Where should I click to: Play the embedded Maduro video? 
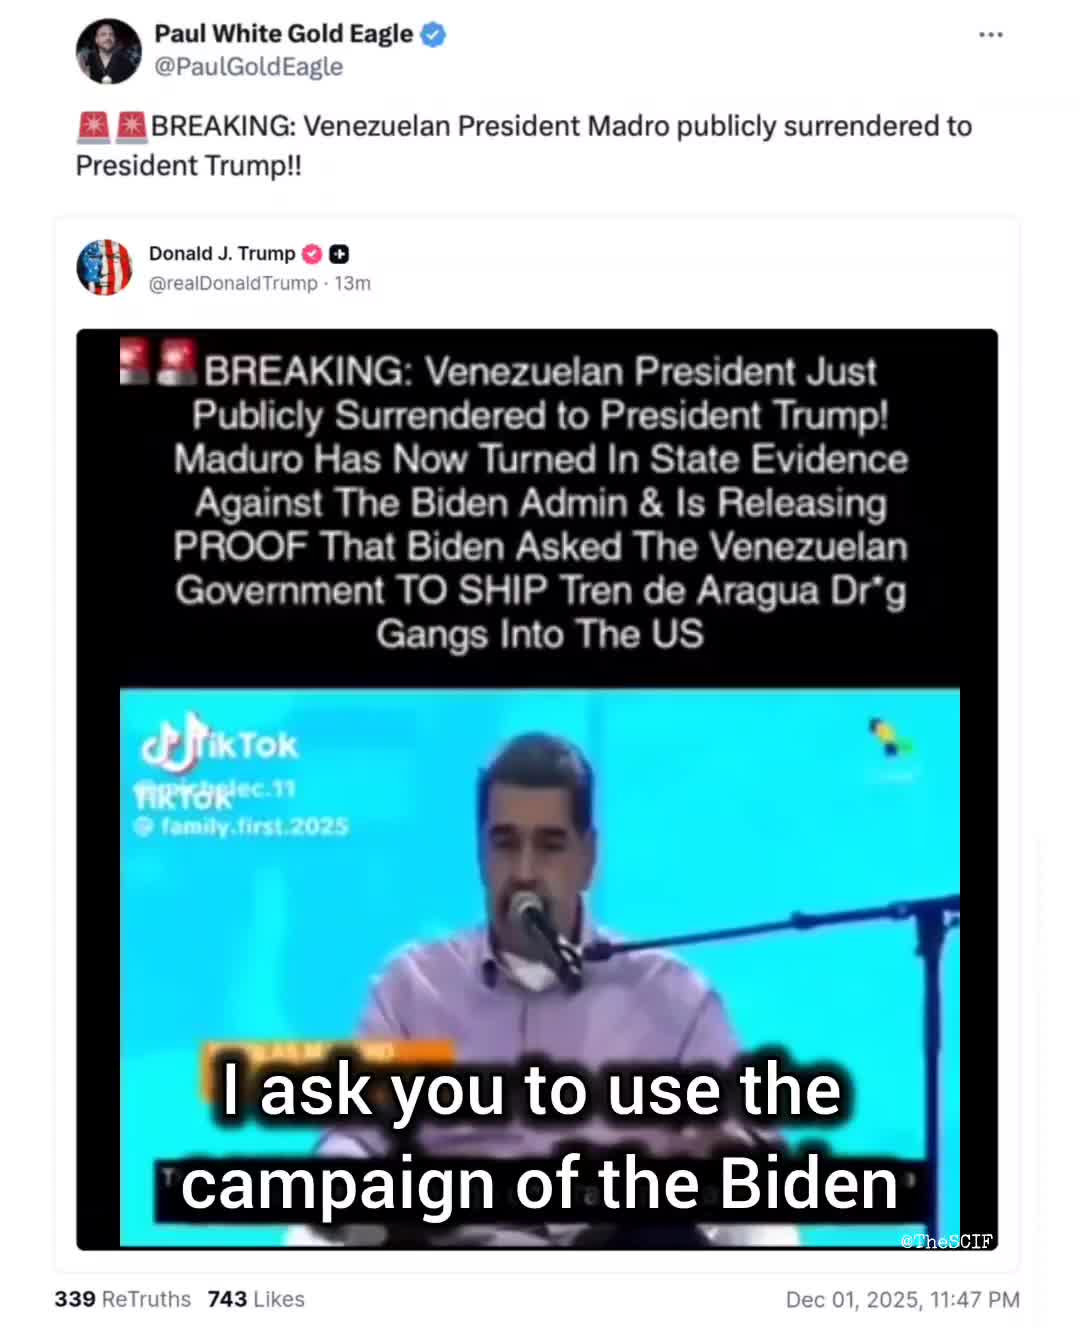coord(540,967)
